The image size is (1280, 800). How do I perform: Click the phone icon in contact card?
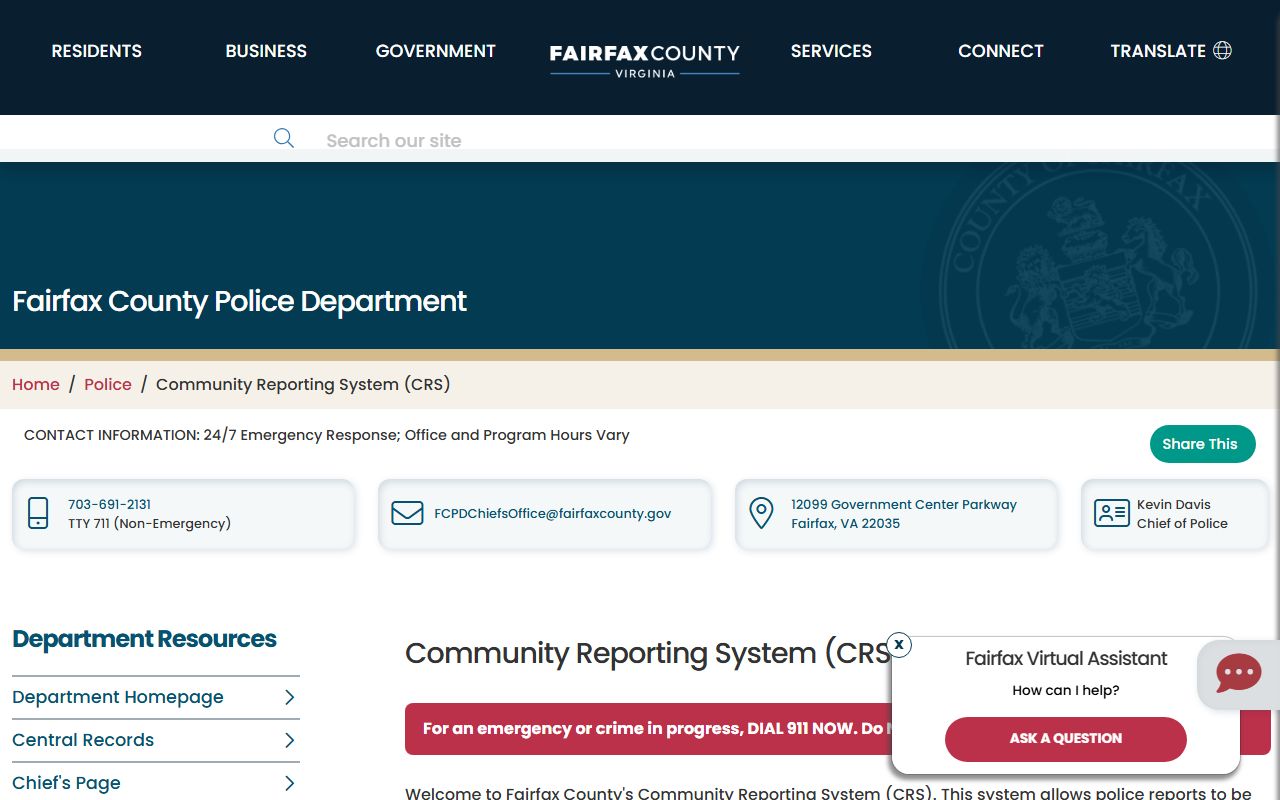pos(38,513)
